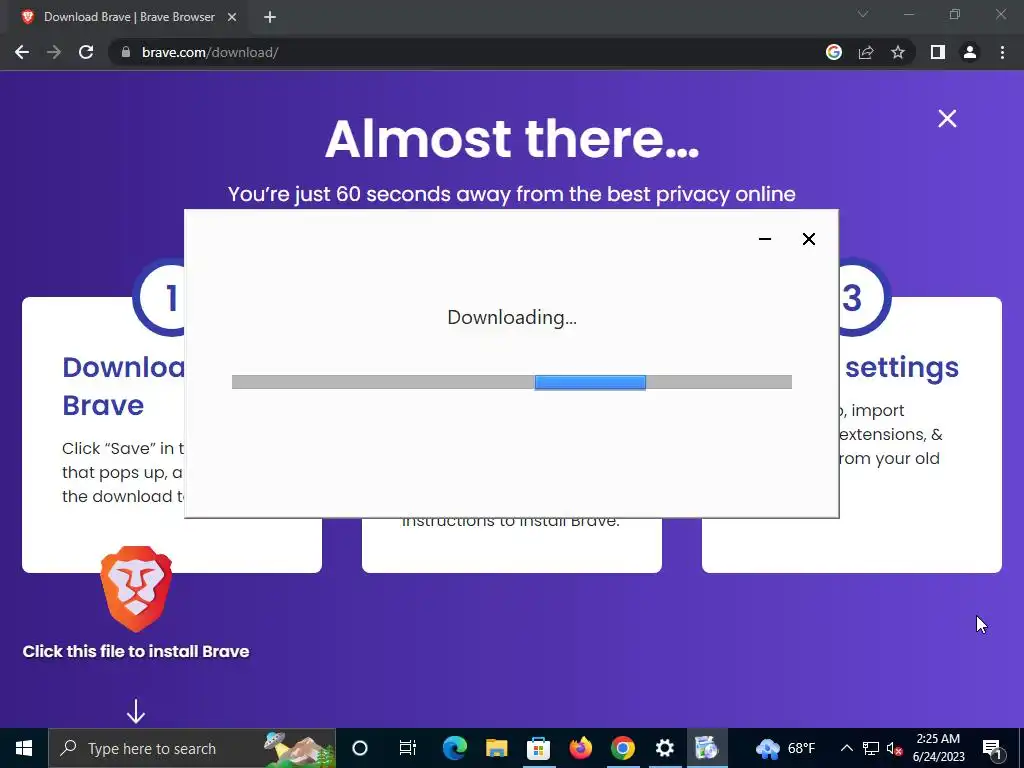The height and width of the screenshot is (768, 1024).
Task: Open the browser side panel
Action: point(938,52)
